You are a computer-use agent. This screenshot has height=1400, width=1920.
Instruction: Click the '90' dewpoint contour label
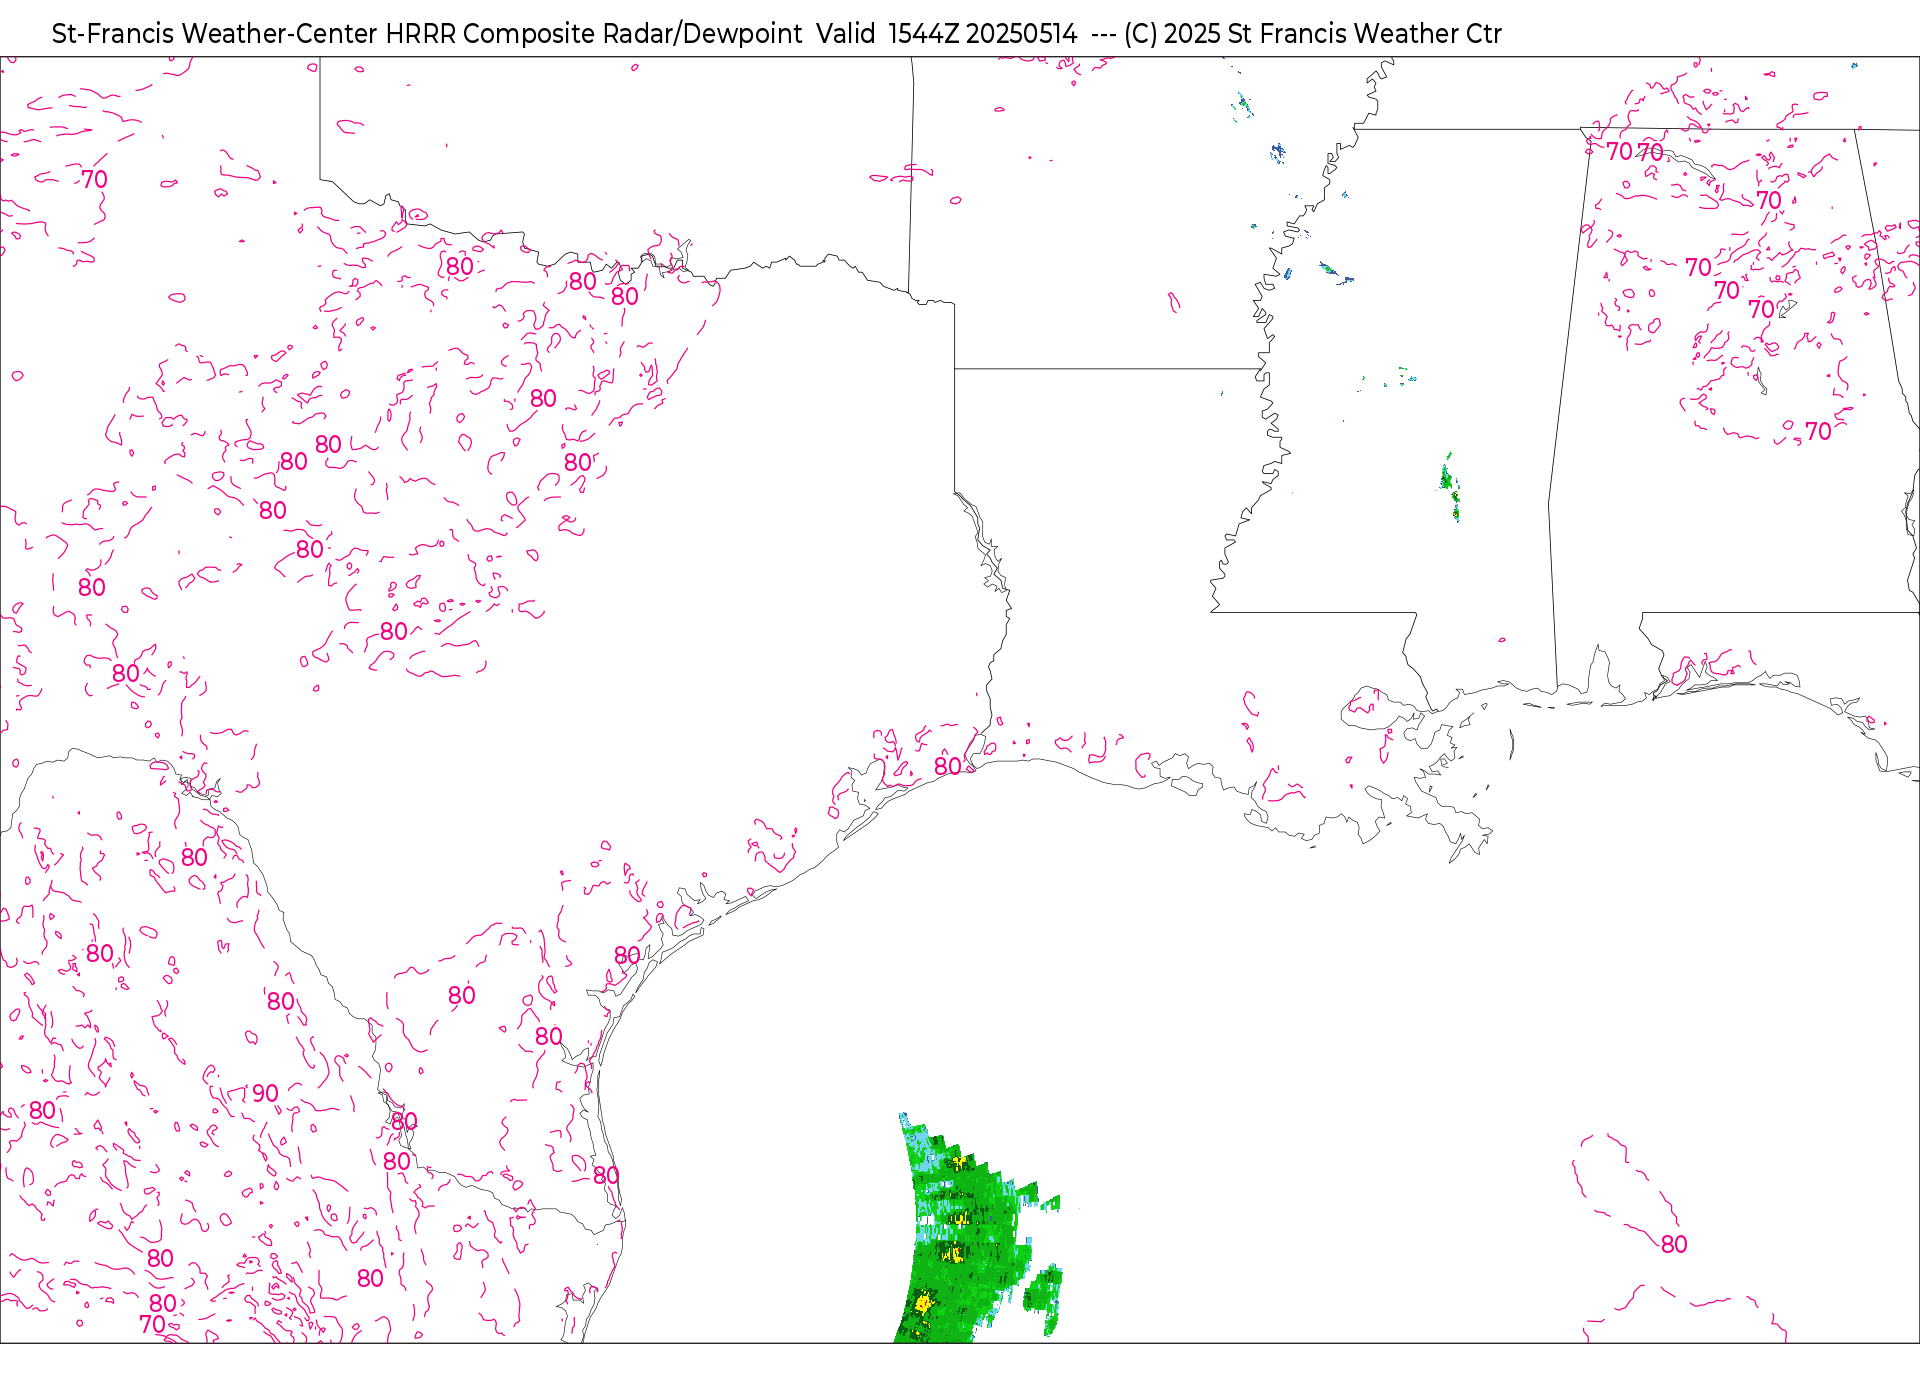(x=265, y=1093)
